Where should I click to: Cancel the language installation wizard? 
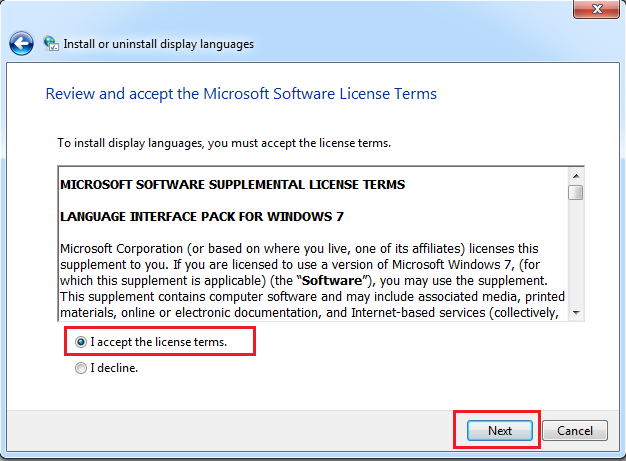[575, 431]
